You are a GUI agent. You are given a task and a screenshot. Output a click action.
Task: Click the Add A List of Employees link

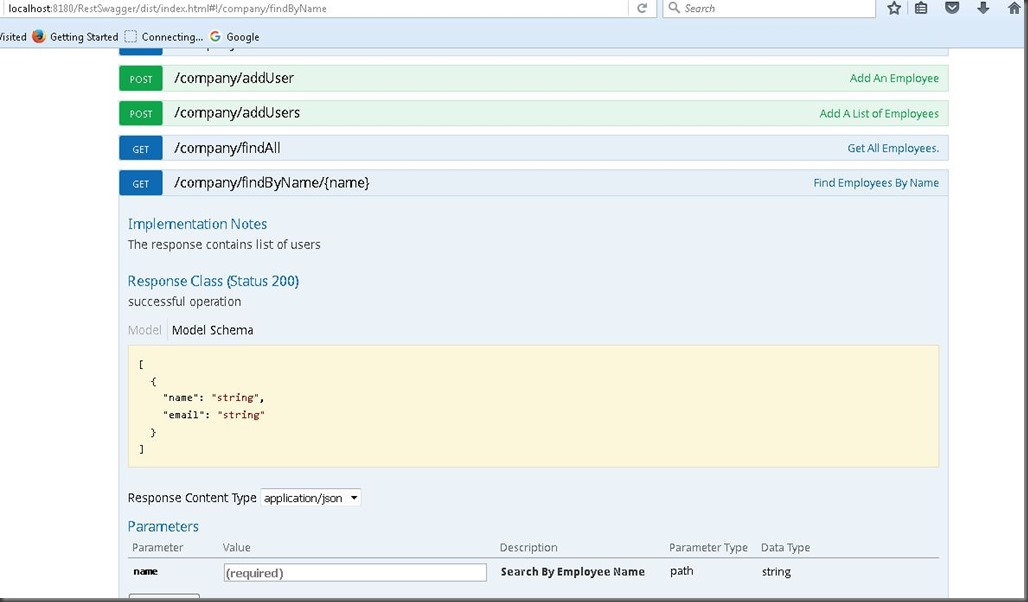(x=878, y=114)
